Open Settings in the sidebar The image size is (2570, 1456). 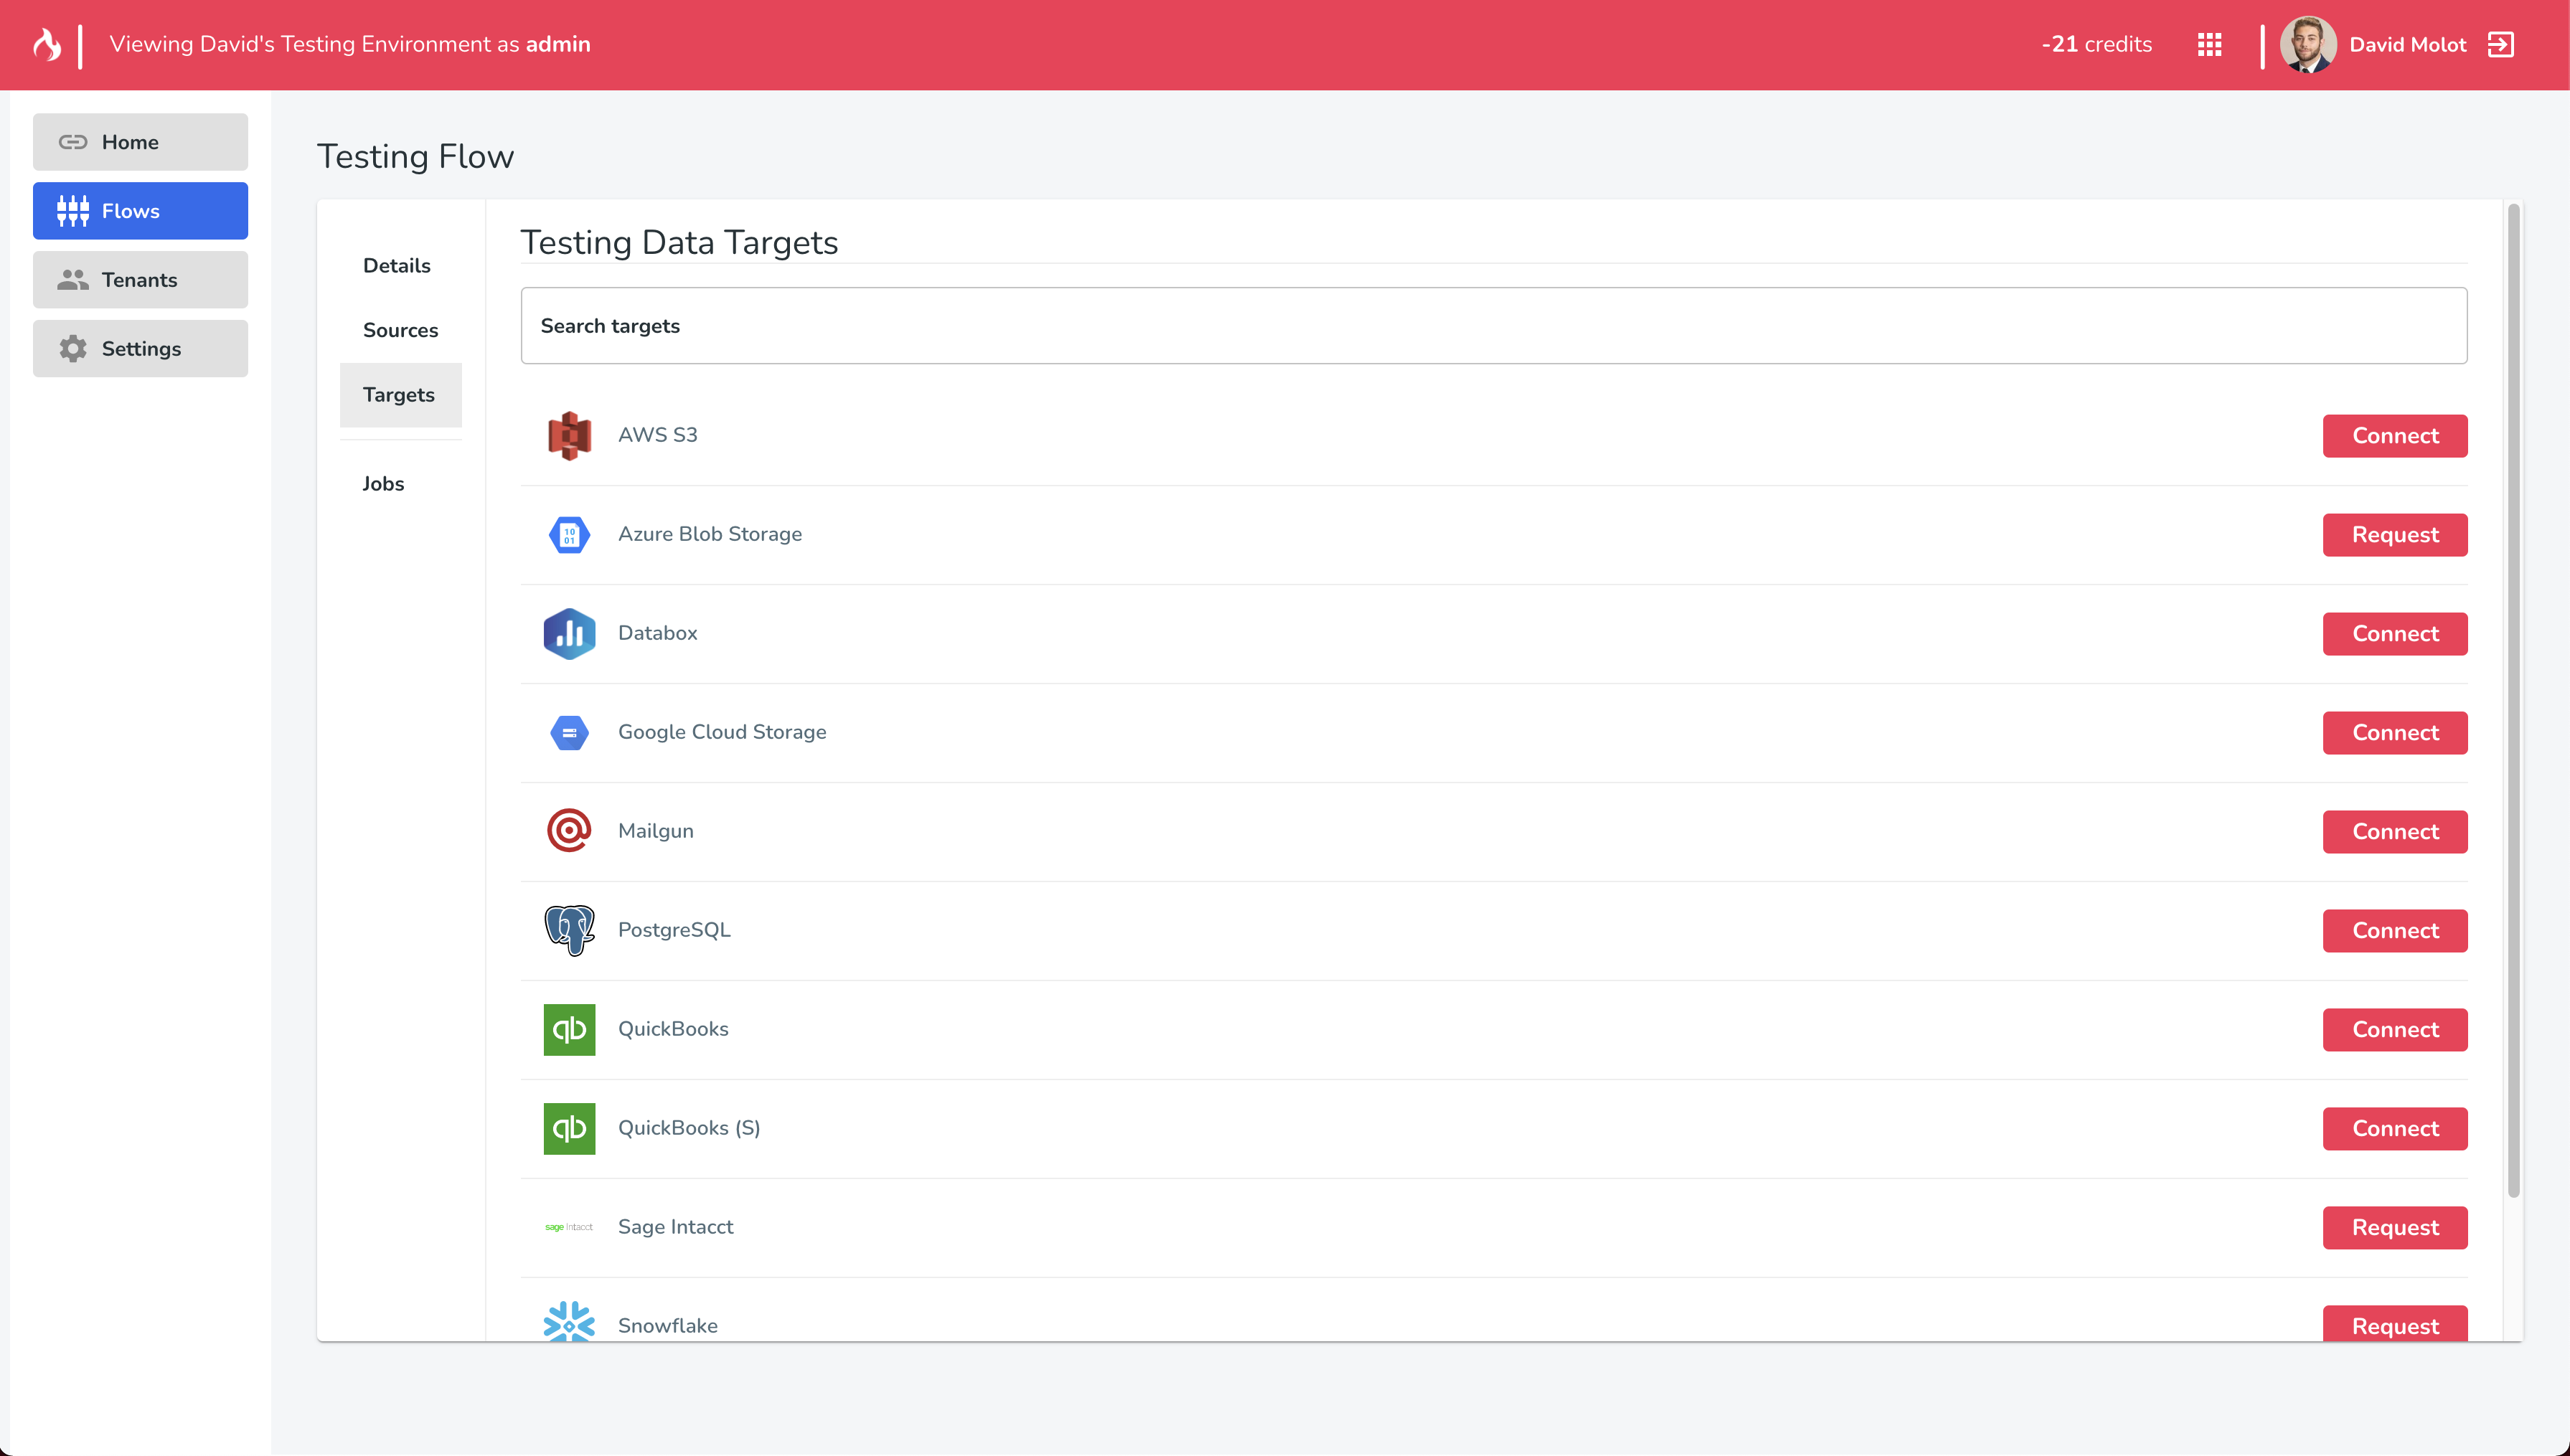point(140,349)
